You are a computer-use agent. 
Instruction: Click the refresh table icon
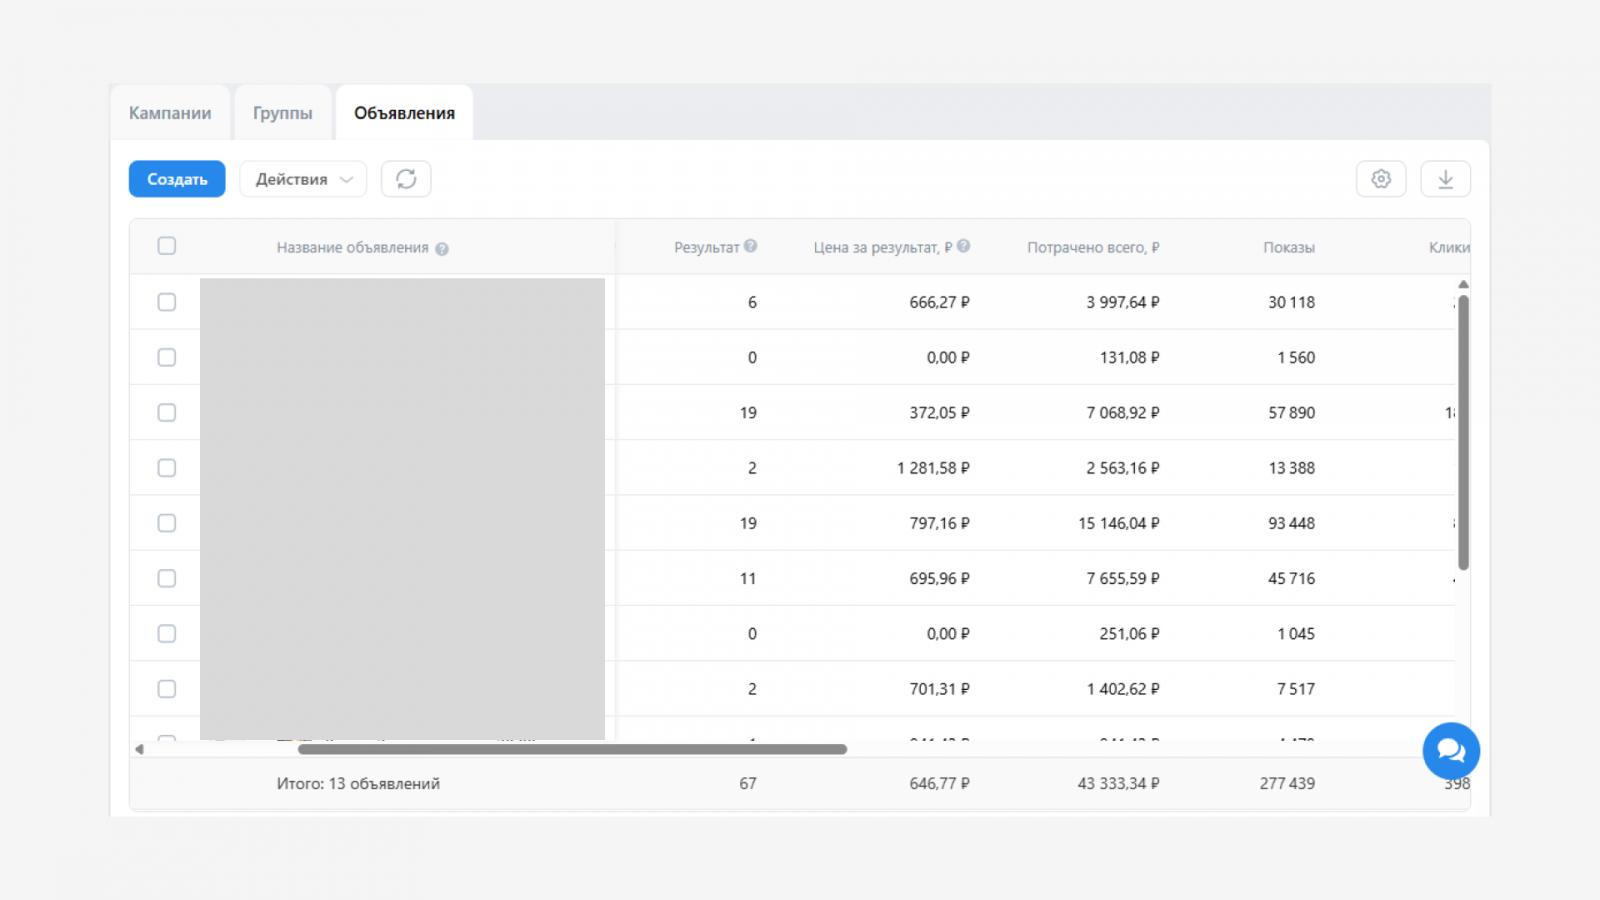[406, 179]
